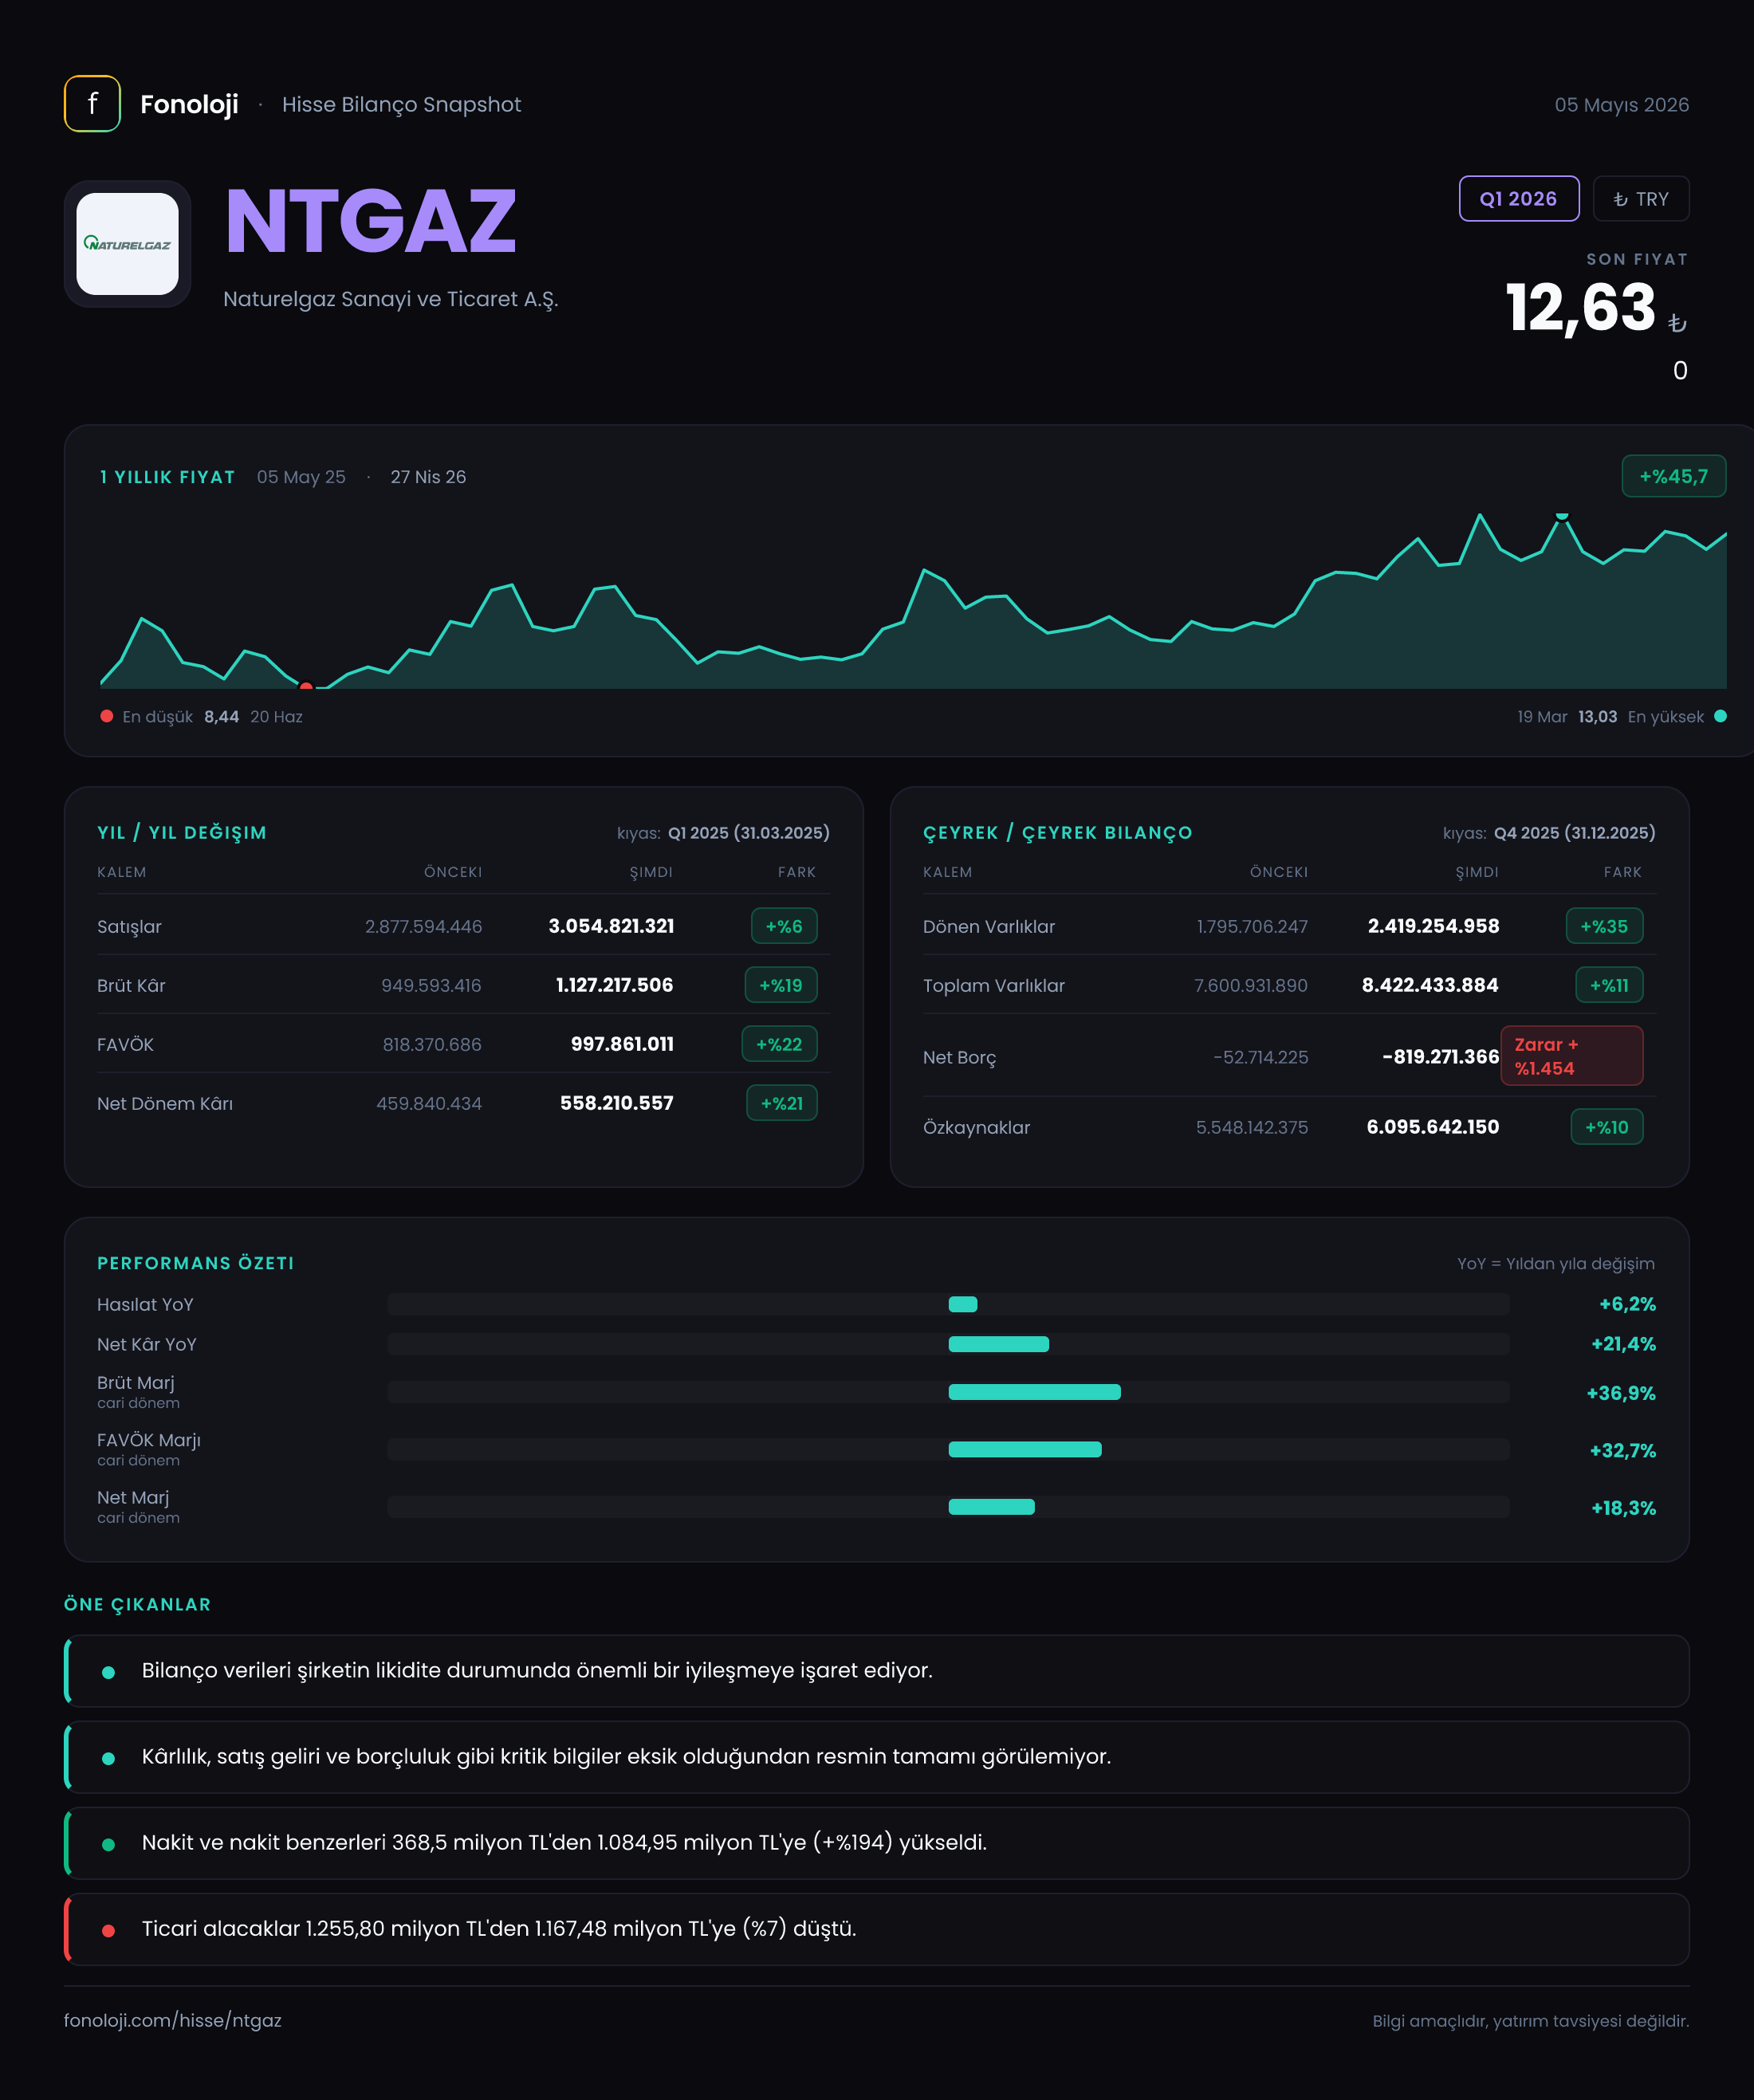This screenshot has width=1754, height=2100.
Task: Click the Özkaynaklar value 6.095.642.150
Action: coord(1433,1127)
